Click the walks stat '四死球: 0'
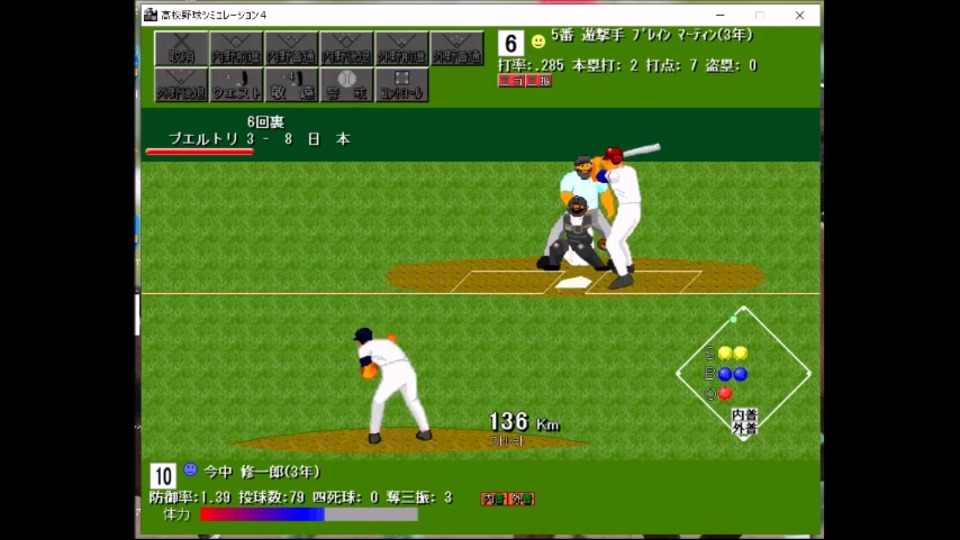The width and height of the screenshot is (960, 540). pyautogui.click(x=346, y=498)
